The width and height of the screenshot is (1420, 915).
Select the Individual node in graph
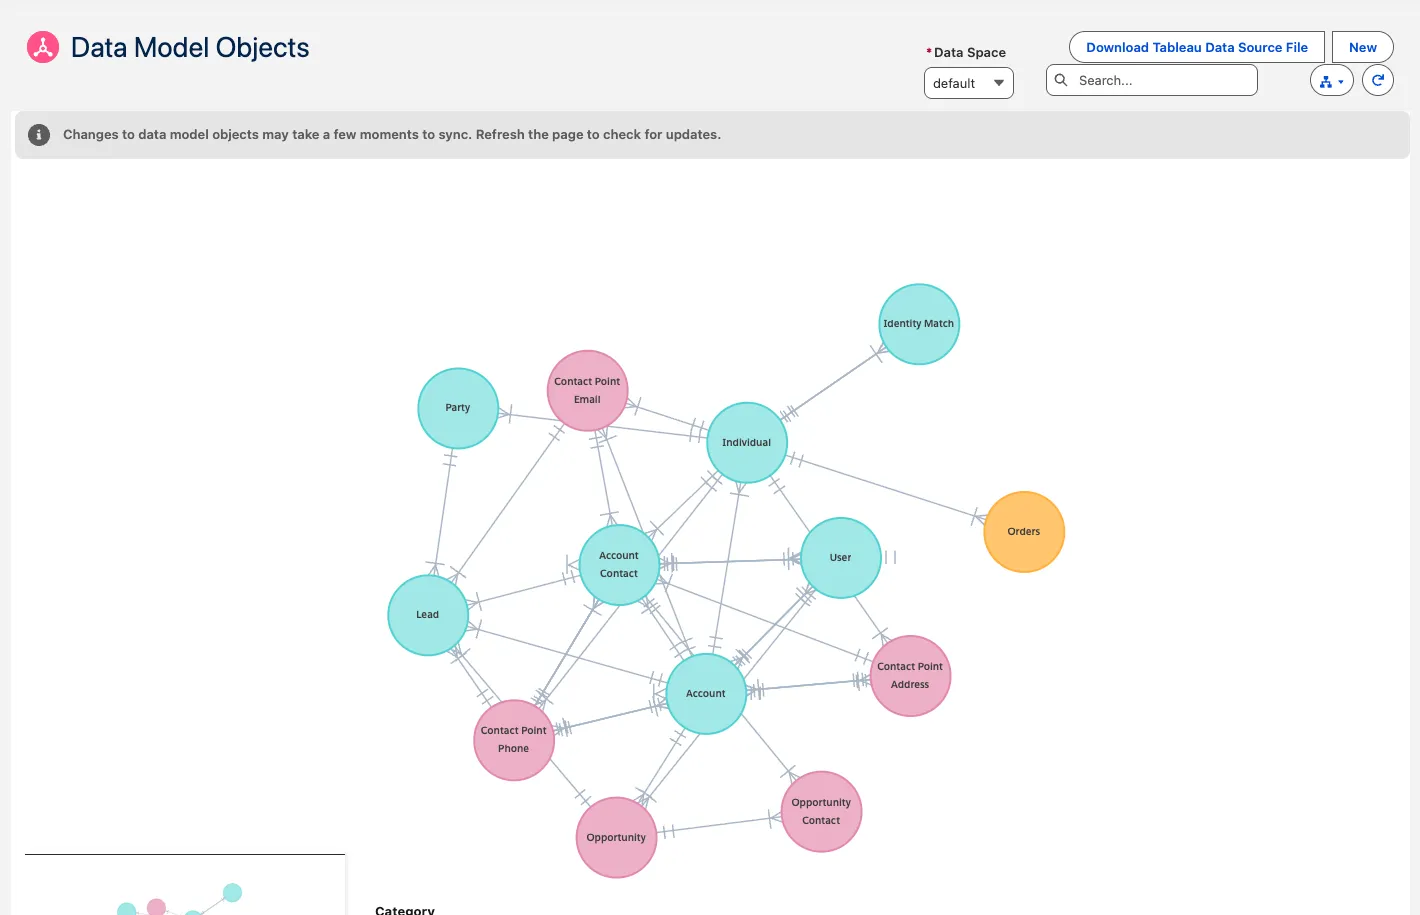tap(746, 442)
